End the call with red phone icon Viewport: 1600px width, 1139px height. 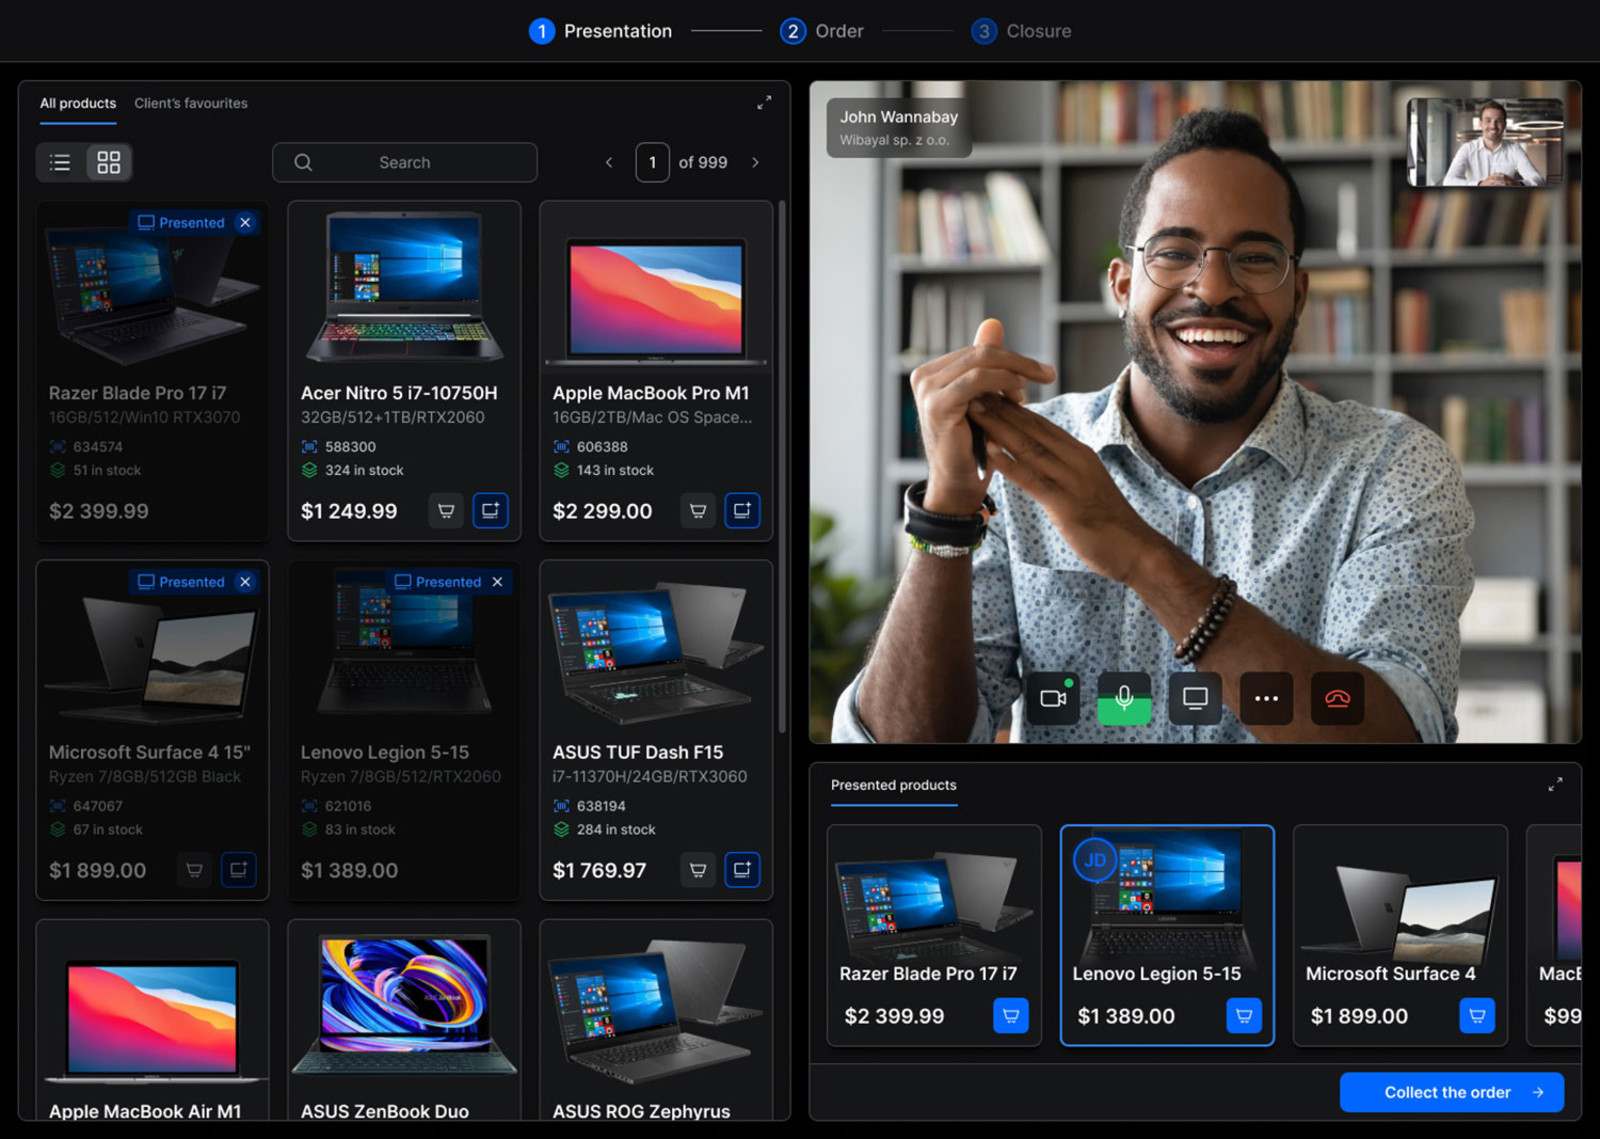click(x=1337, y=698)
